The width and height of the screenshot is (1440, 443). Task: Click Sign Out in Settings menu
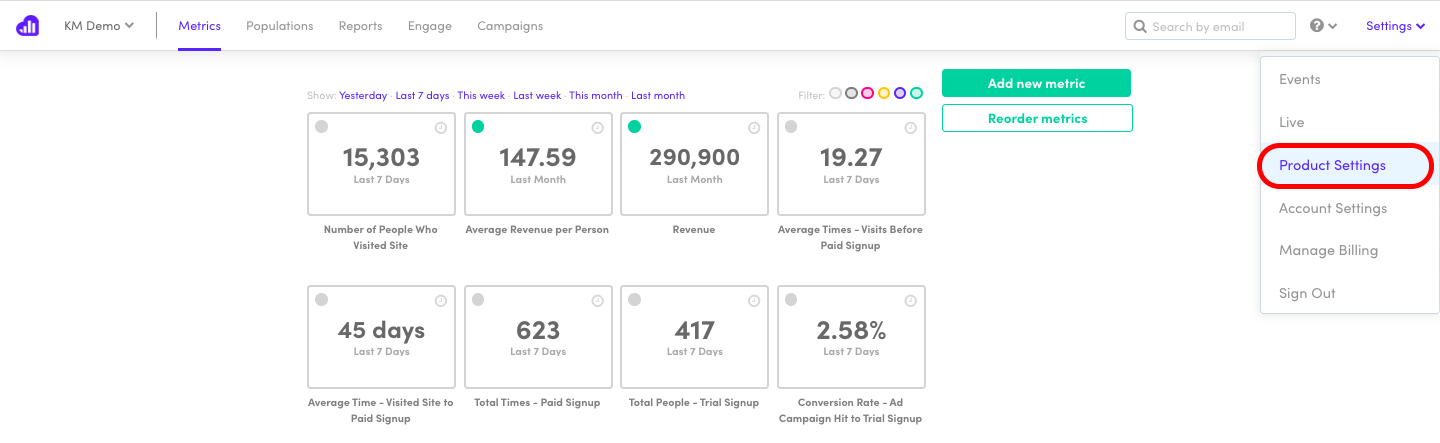click(x=1349, y=293)
